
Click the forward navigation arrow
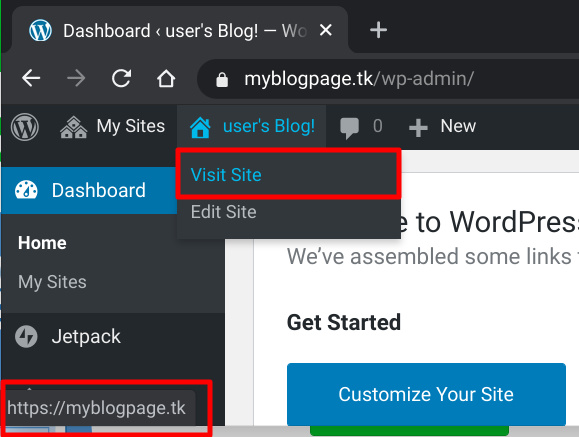coord(76,78)
